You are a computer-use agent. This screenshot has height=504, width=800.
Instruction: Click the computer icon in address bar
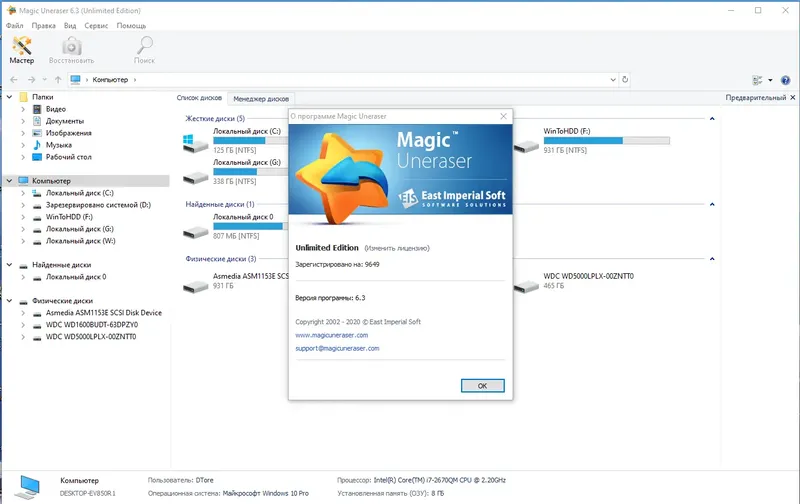click(76, 80)
